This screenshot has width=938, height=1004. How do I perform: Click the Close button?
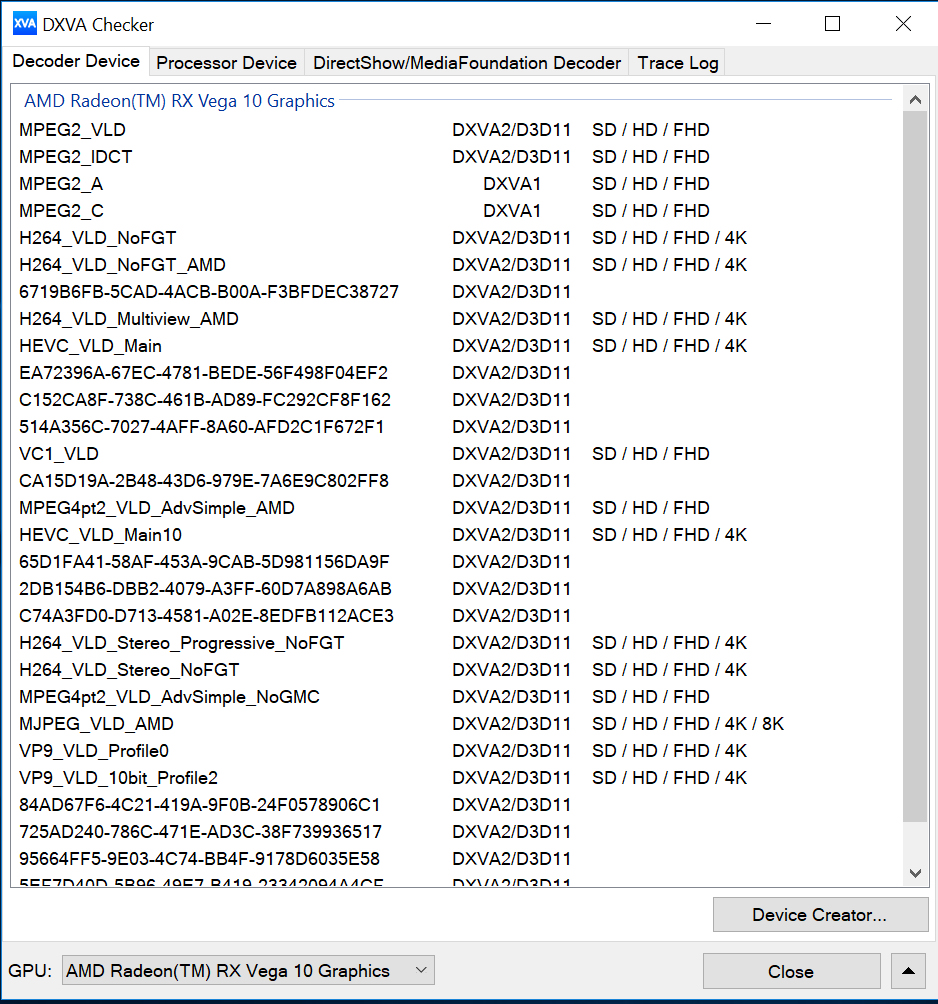791,971
